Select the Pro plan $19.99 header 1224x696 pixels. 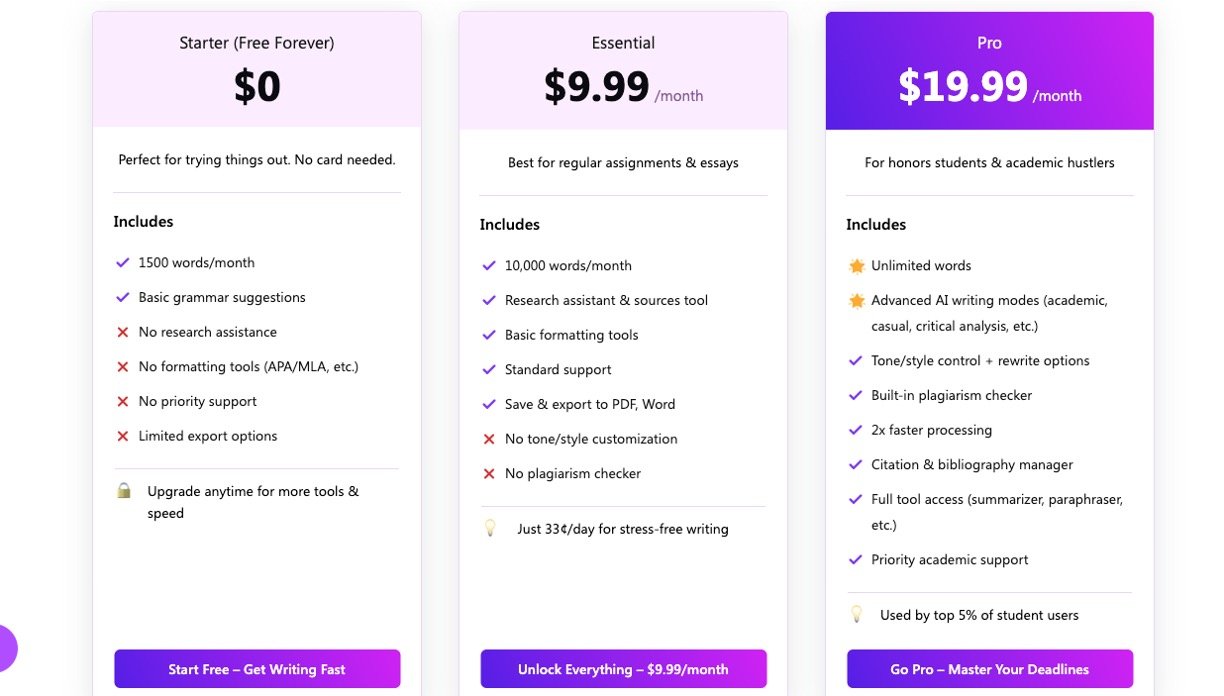point(989,71)
